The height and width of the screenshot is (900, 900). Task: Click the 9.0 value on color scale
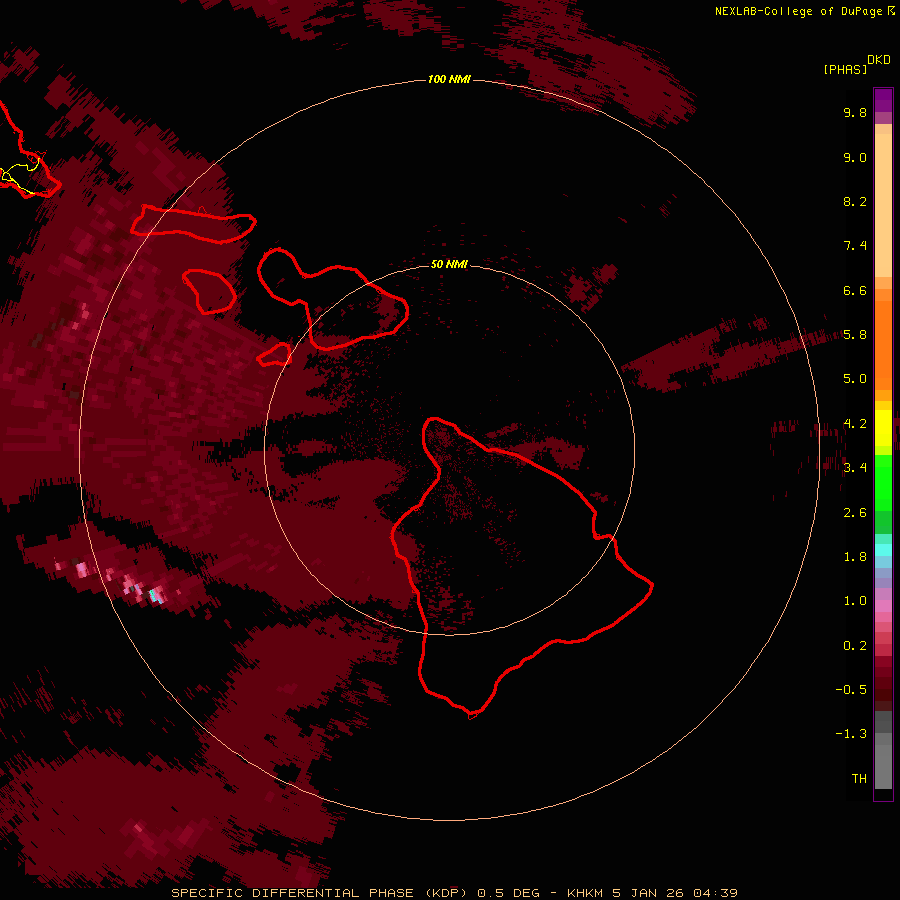(x=855, y=157)
